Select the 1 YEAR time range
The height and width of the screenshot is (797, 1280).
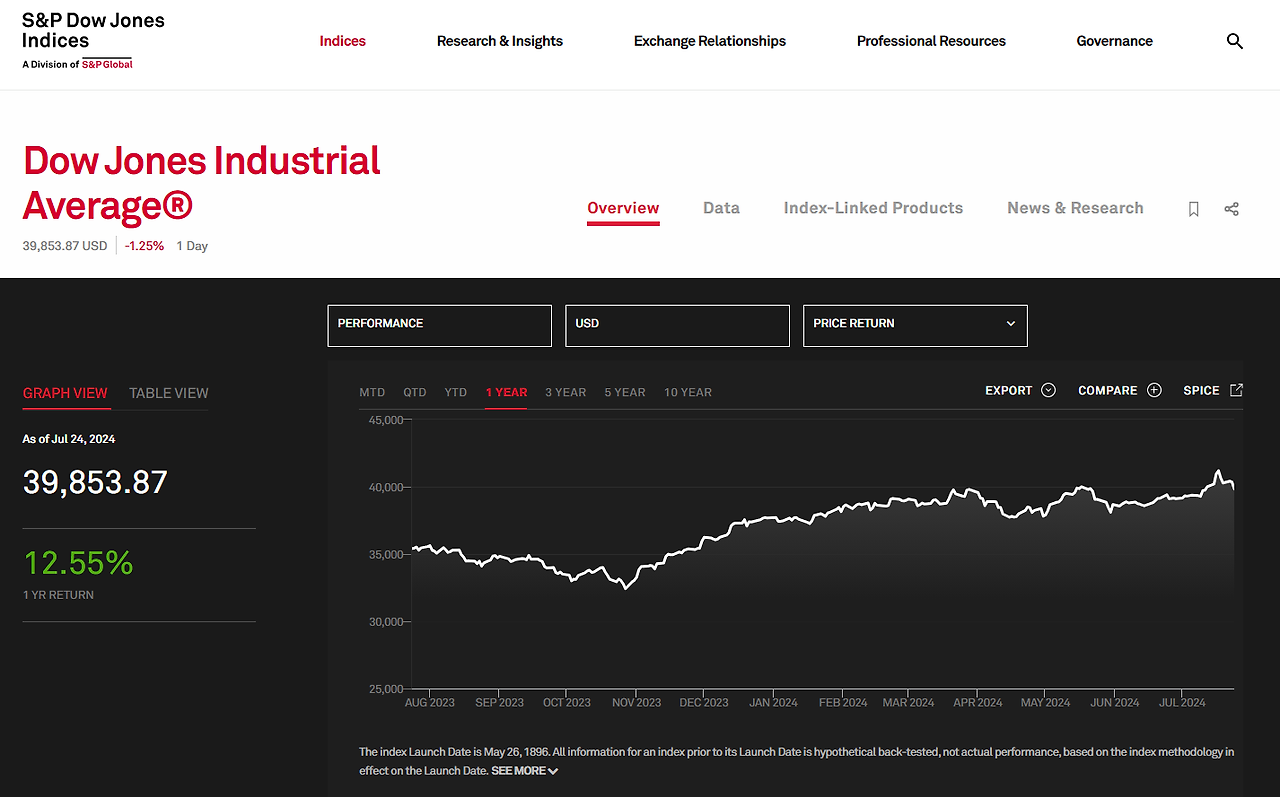tap(506, 392)
